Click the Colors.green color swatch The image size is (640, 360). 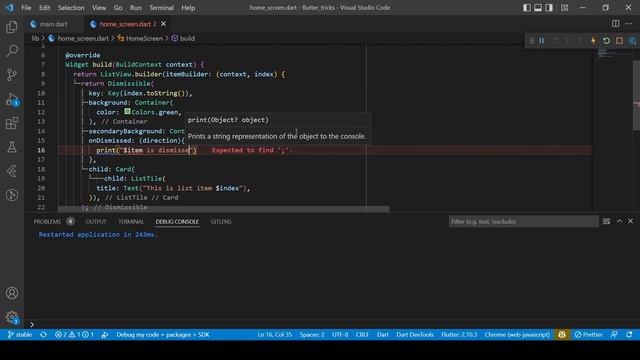(127, 111)
